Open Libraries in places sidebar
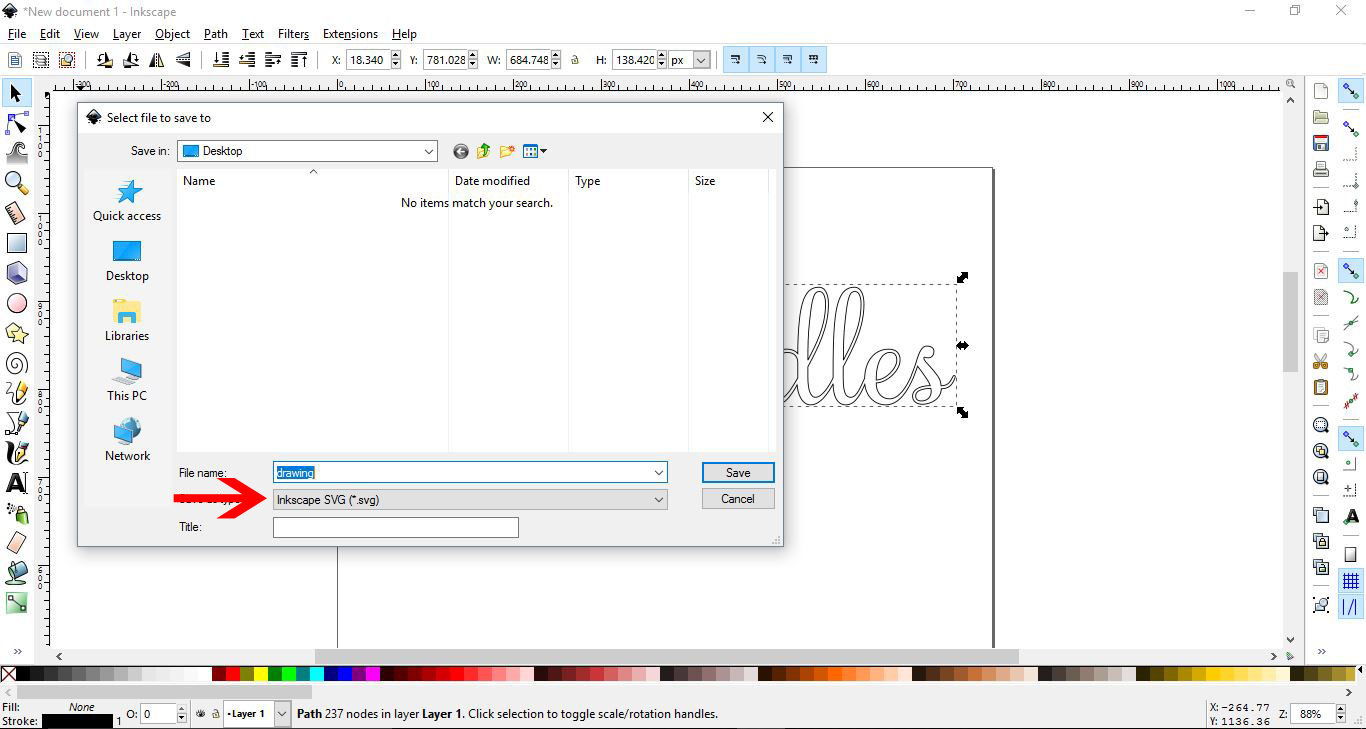This screenshot has width=1366, height=729. [x=127, y=320]
